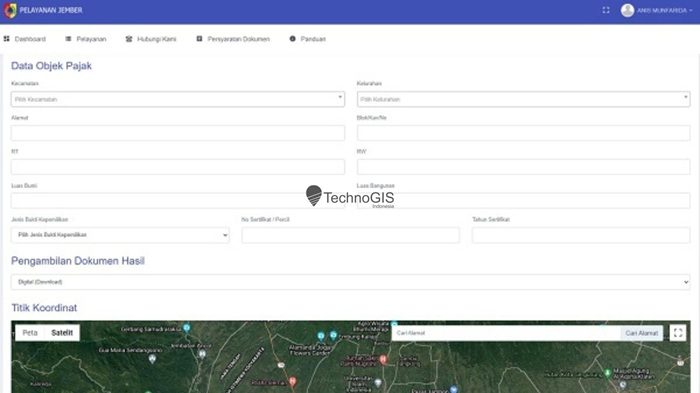Click the Dashboard grid icon
The height and width of the screenshot is (393, 700).
click(7, 39)
